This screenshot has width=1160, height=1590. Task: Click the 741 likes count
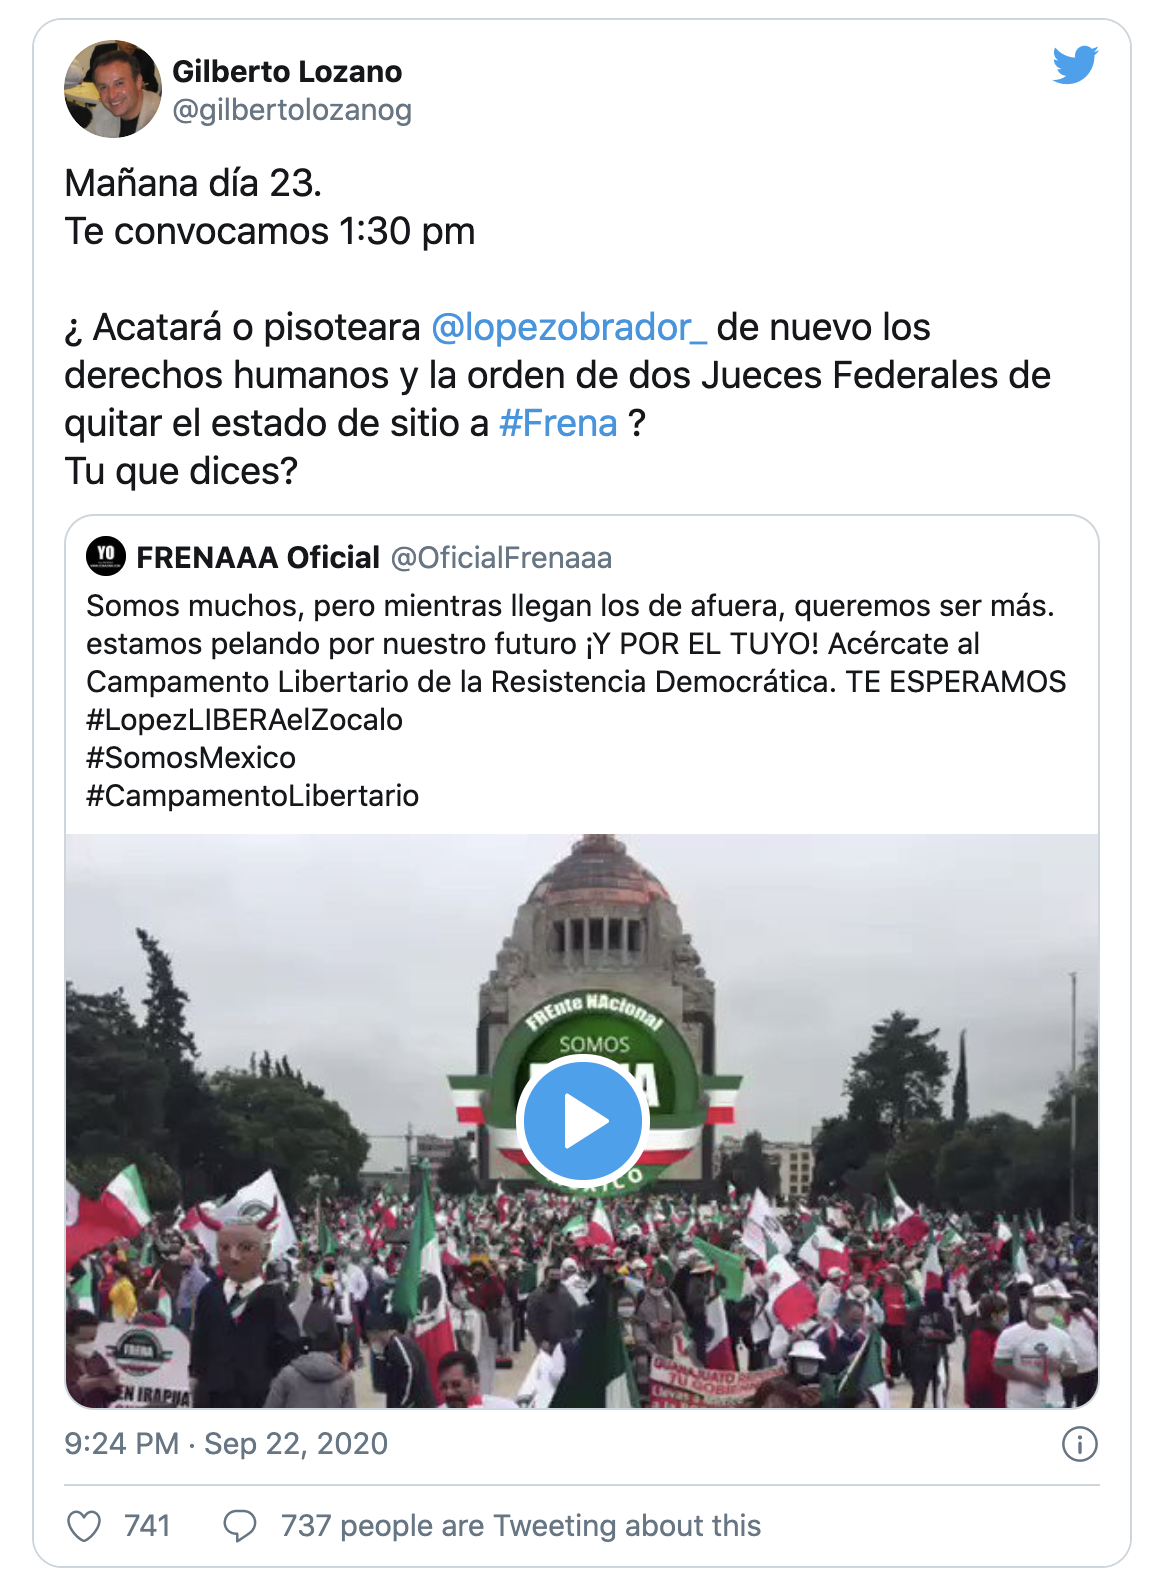point(147,1526)
